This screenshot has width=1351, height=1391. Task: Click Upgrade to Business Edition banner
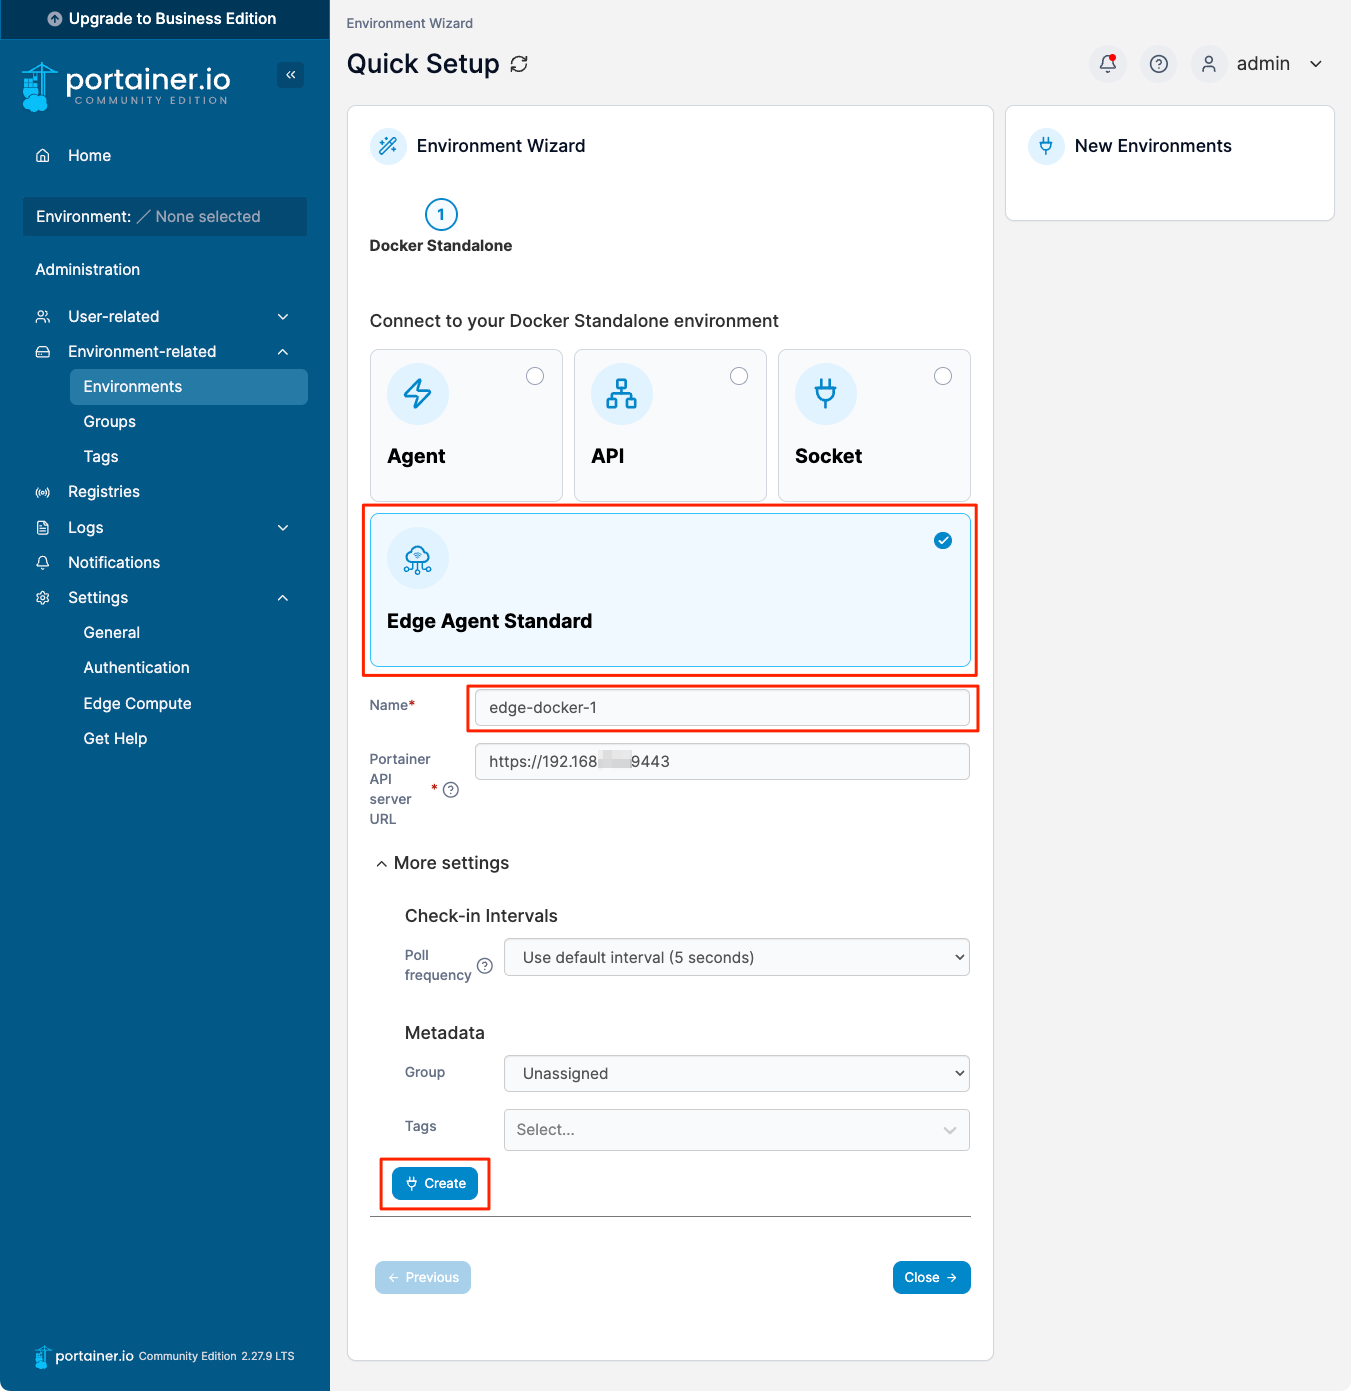point(165,19)
